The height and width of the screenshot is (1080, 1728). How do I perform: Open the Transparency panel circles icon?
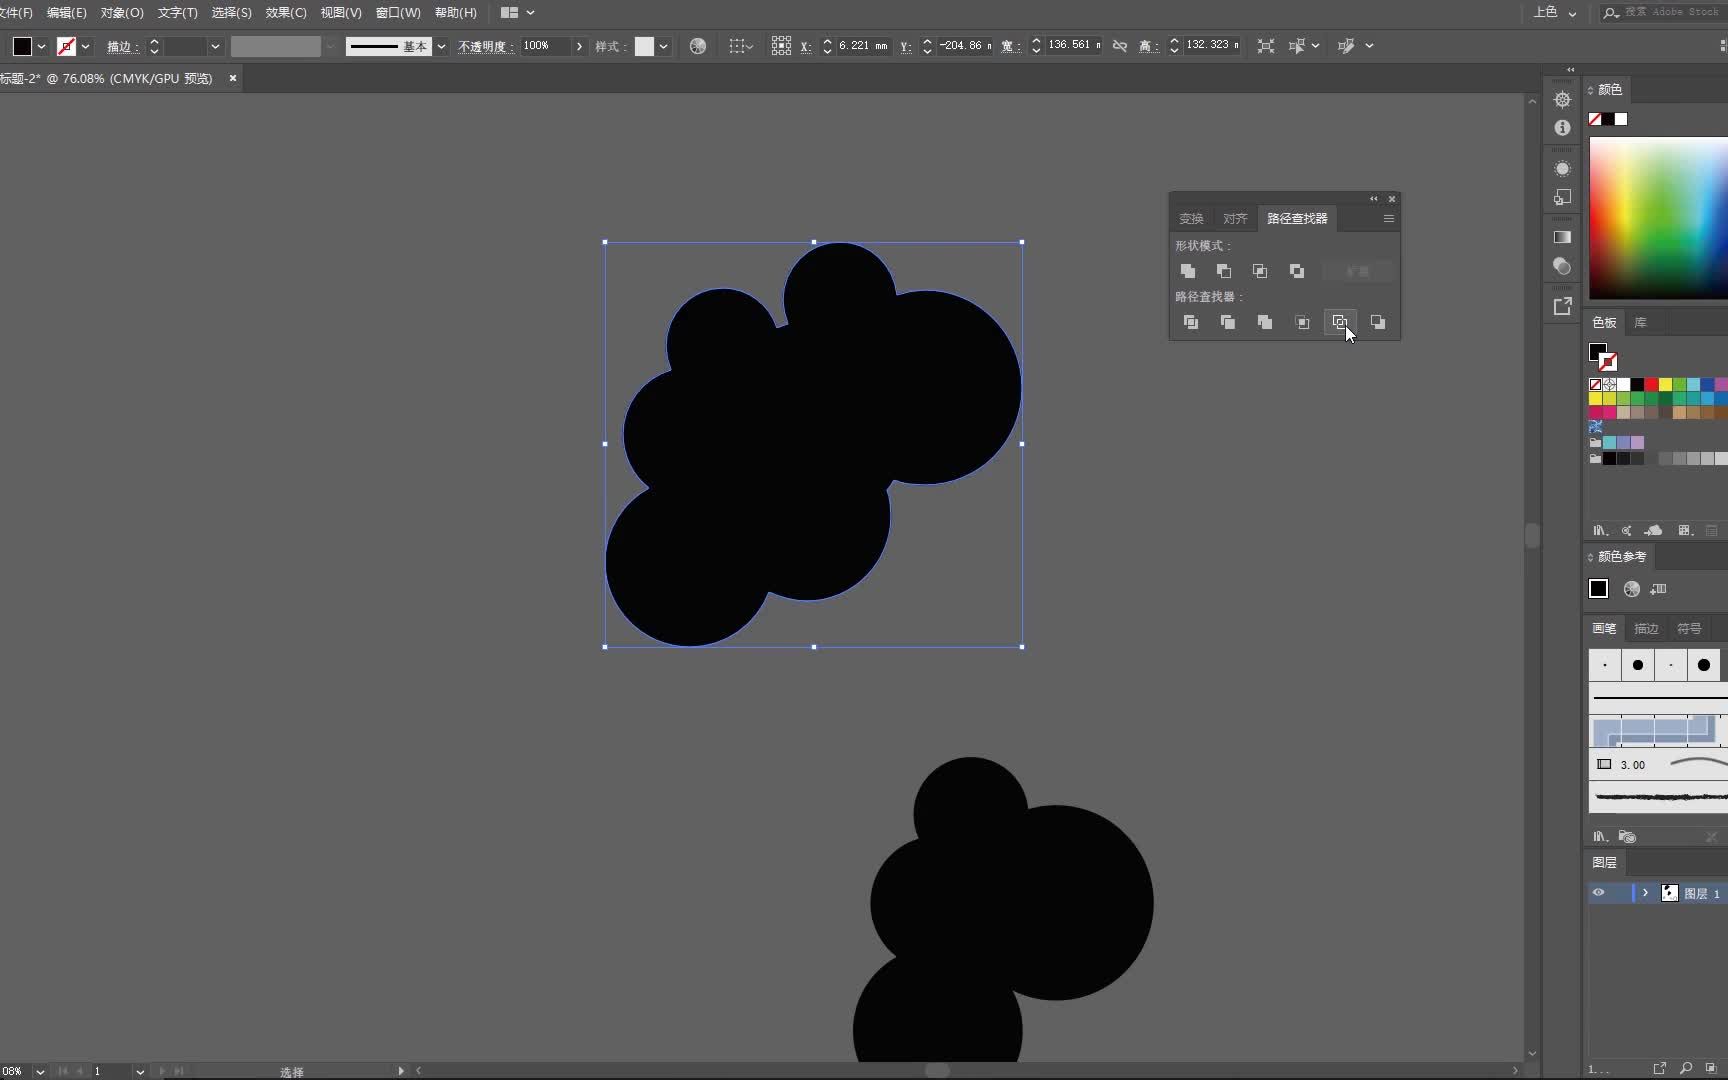(x=1562, y=266)
